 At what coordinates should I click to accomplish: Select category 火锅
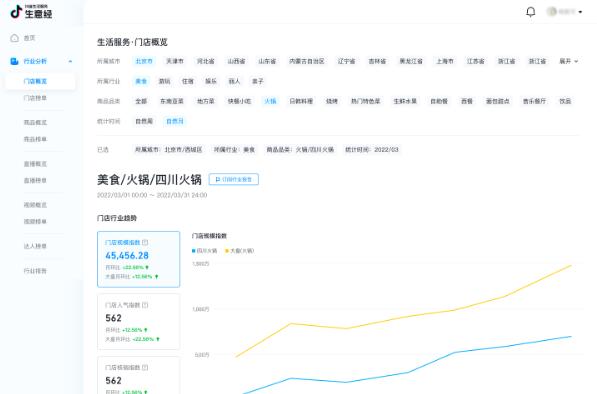(270, 101)
